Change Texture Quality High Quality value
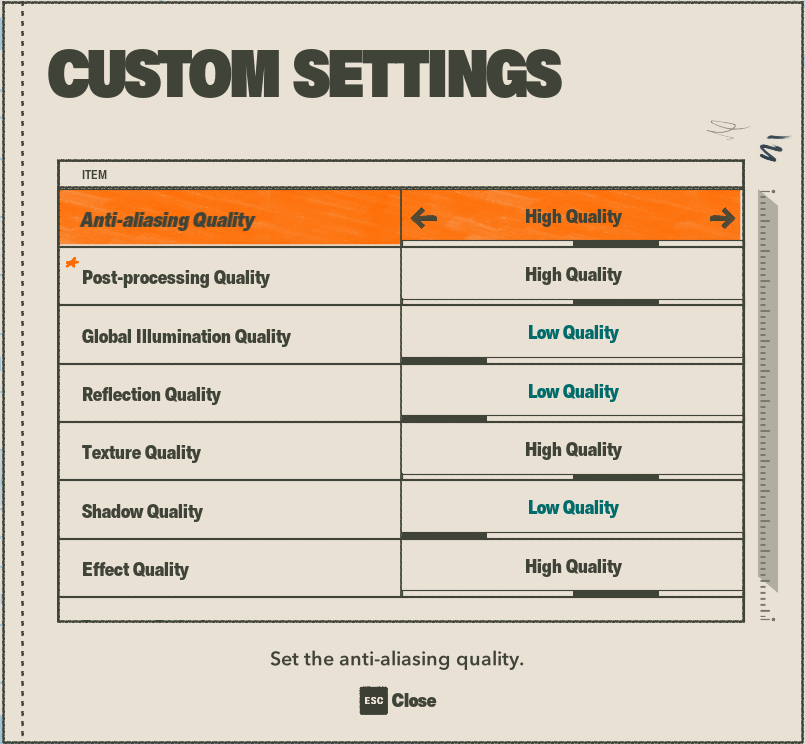Viewport: 805px width, 744px height. (x=572, y=449)
